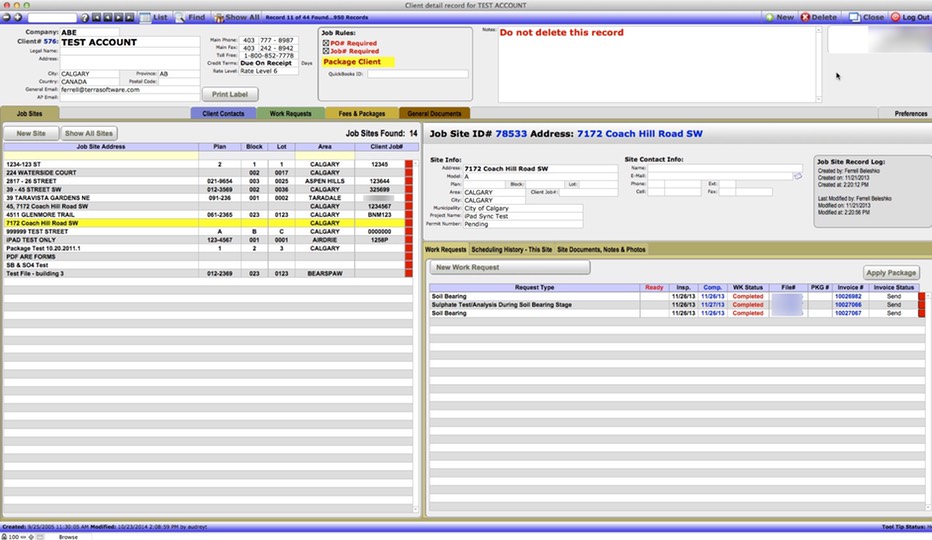Click the Notes scrollbar at right edge
The image size is (932, 540).
pyautogui.click(x=818, y=64)
